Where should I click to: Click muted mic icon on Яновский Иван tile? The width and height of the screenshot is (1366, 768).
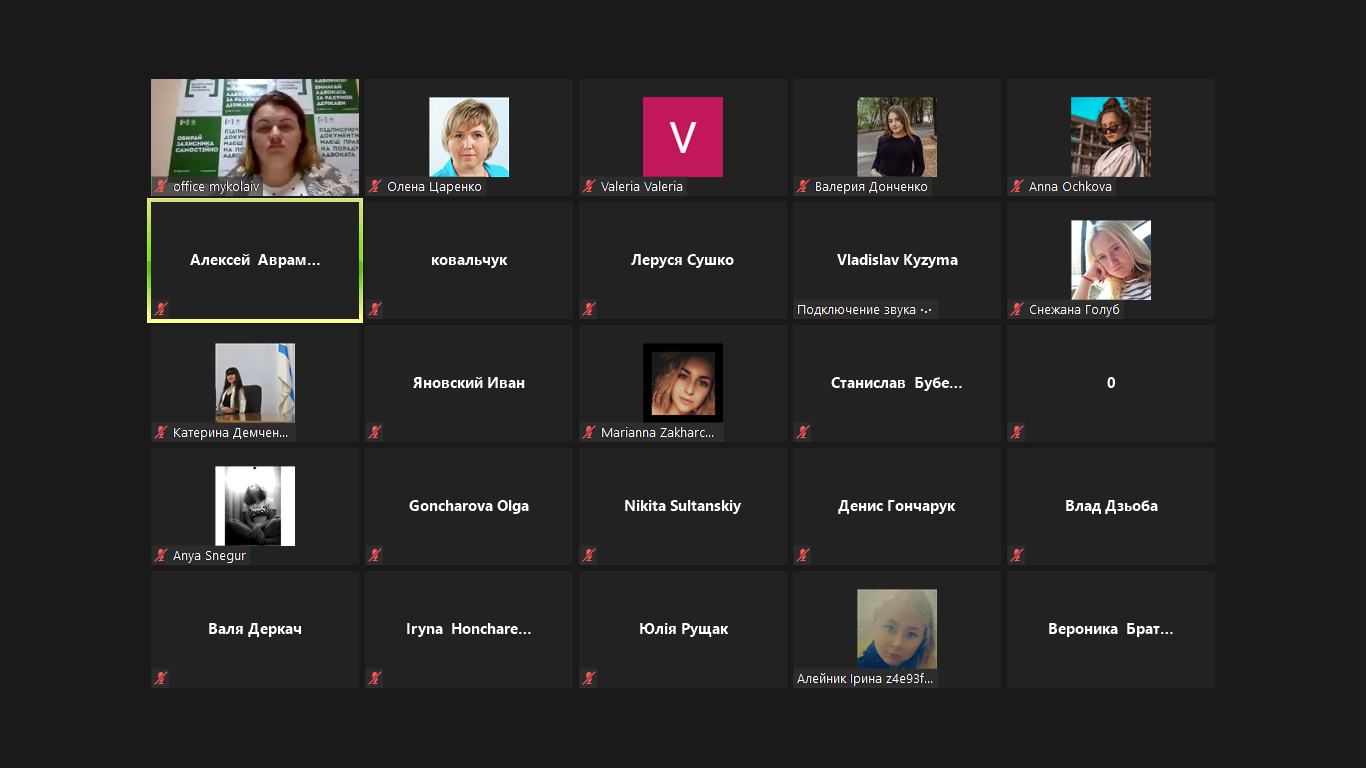375,433
